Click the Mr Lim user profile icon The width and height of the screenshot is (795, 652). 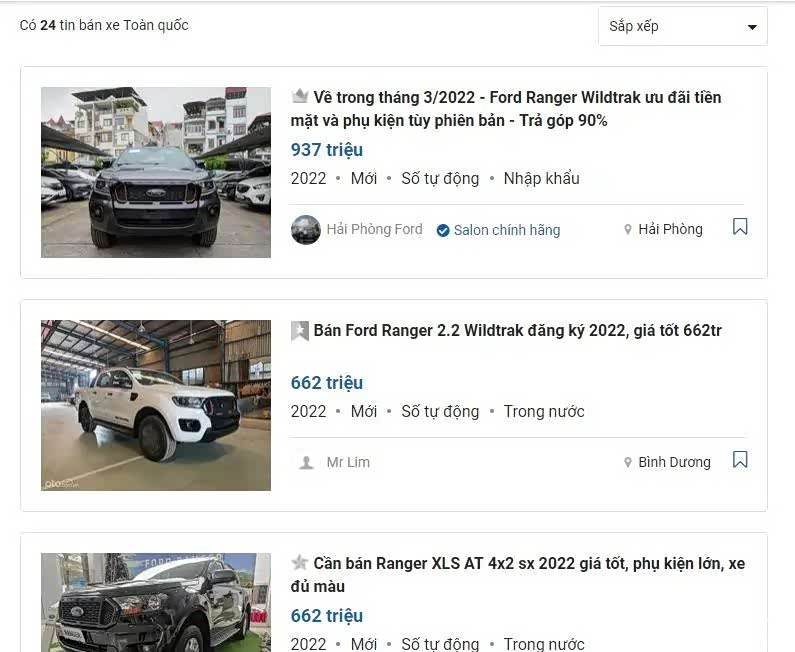coord(306,462)
